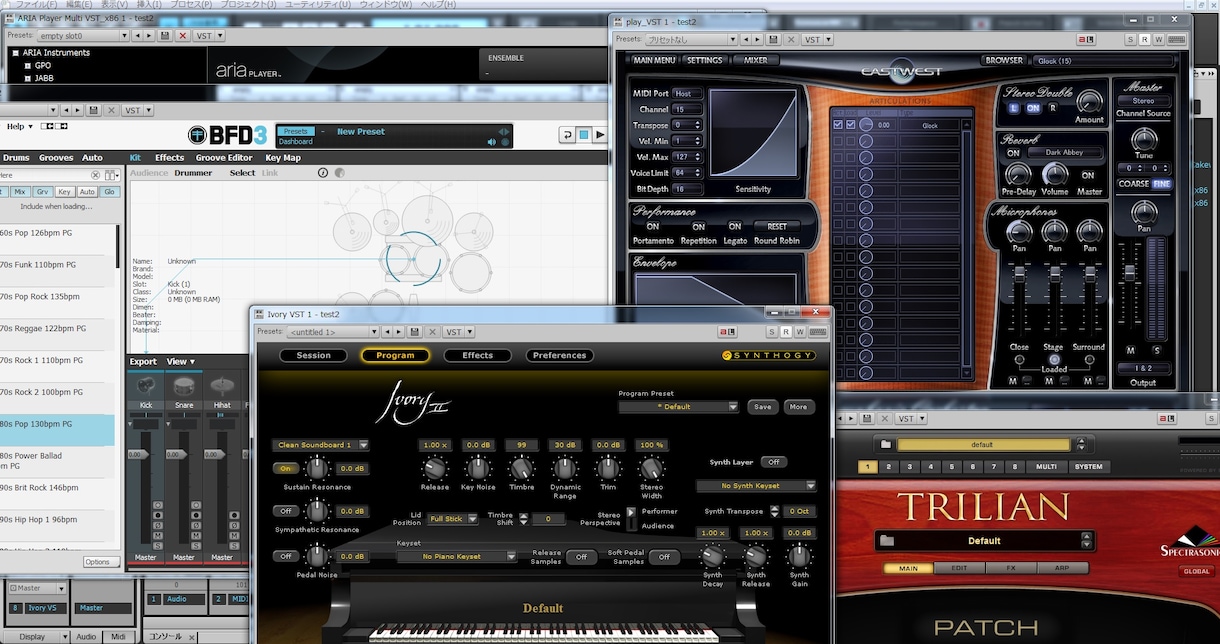
Task: Click the keyboard icon in play_VST toolbar
Action: tap(1176, 39)
